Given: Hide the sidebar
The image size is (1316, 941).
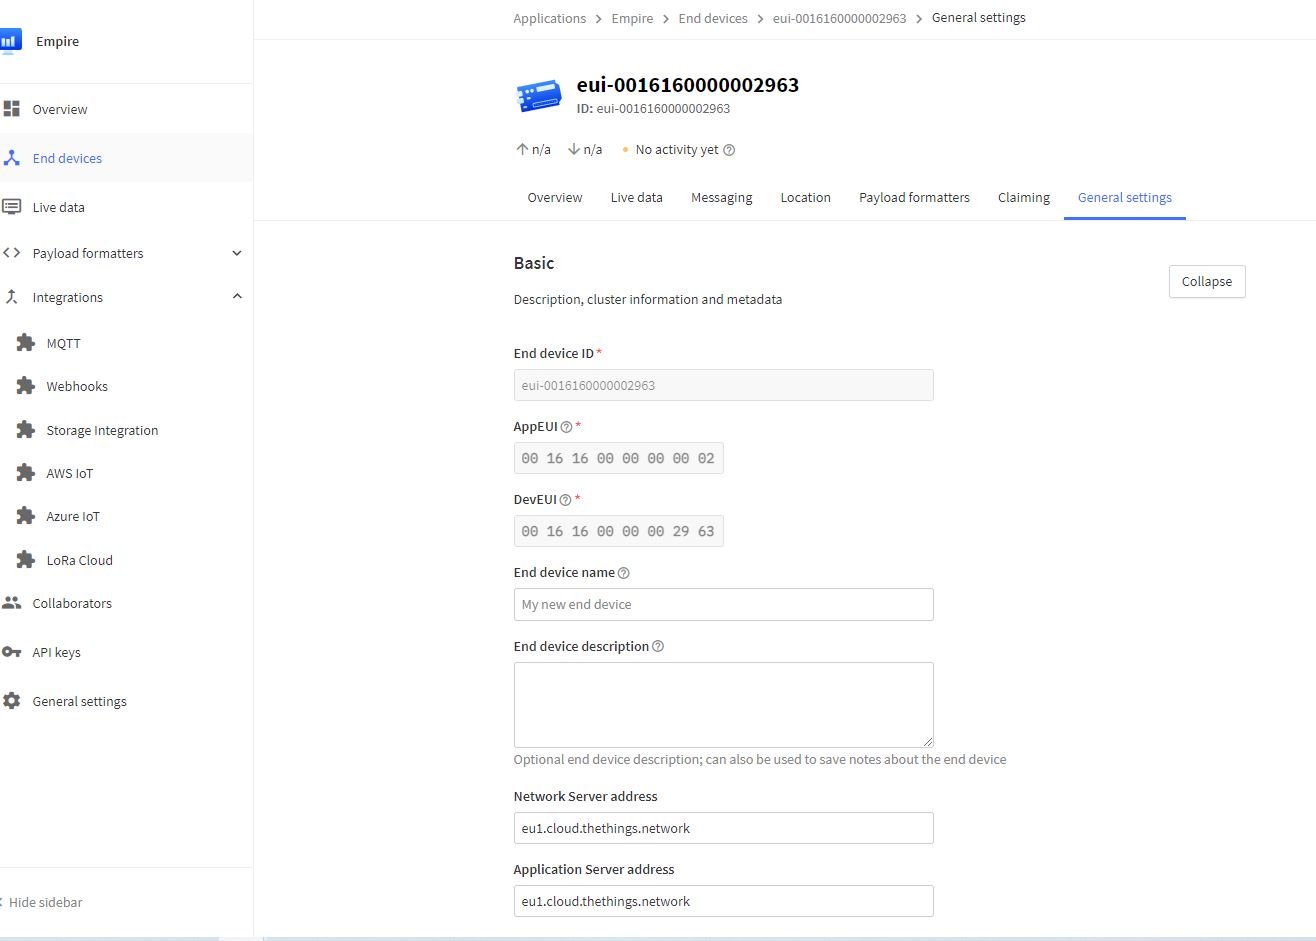Looking at the screenshot, I should point(44,902).
